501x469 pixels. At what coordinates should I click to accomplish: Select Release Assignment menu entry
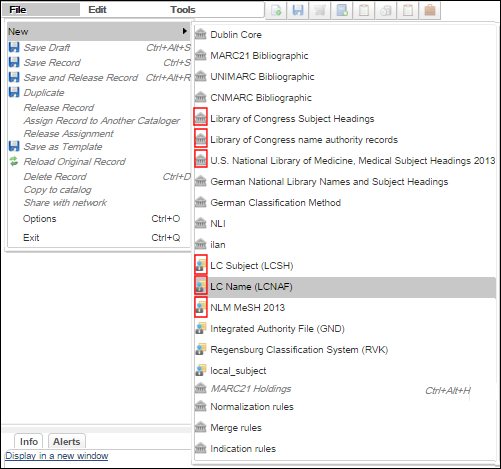(x=68, y=134)
